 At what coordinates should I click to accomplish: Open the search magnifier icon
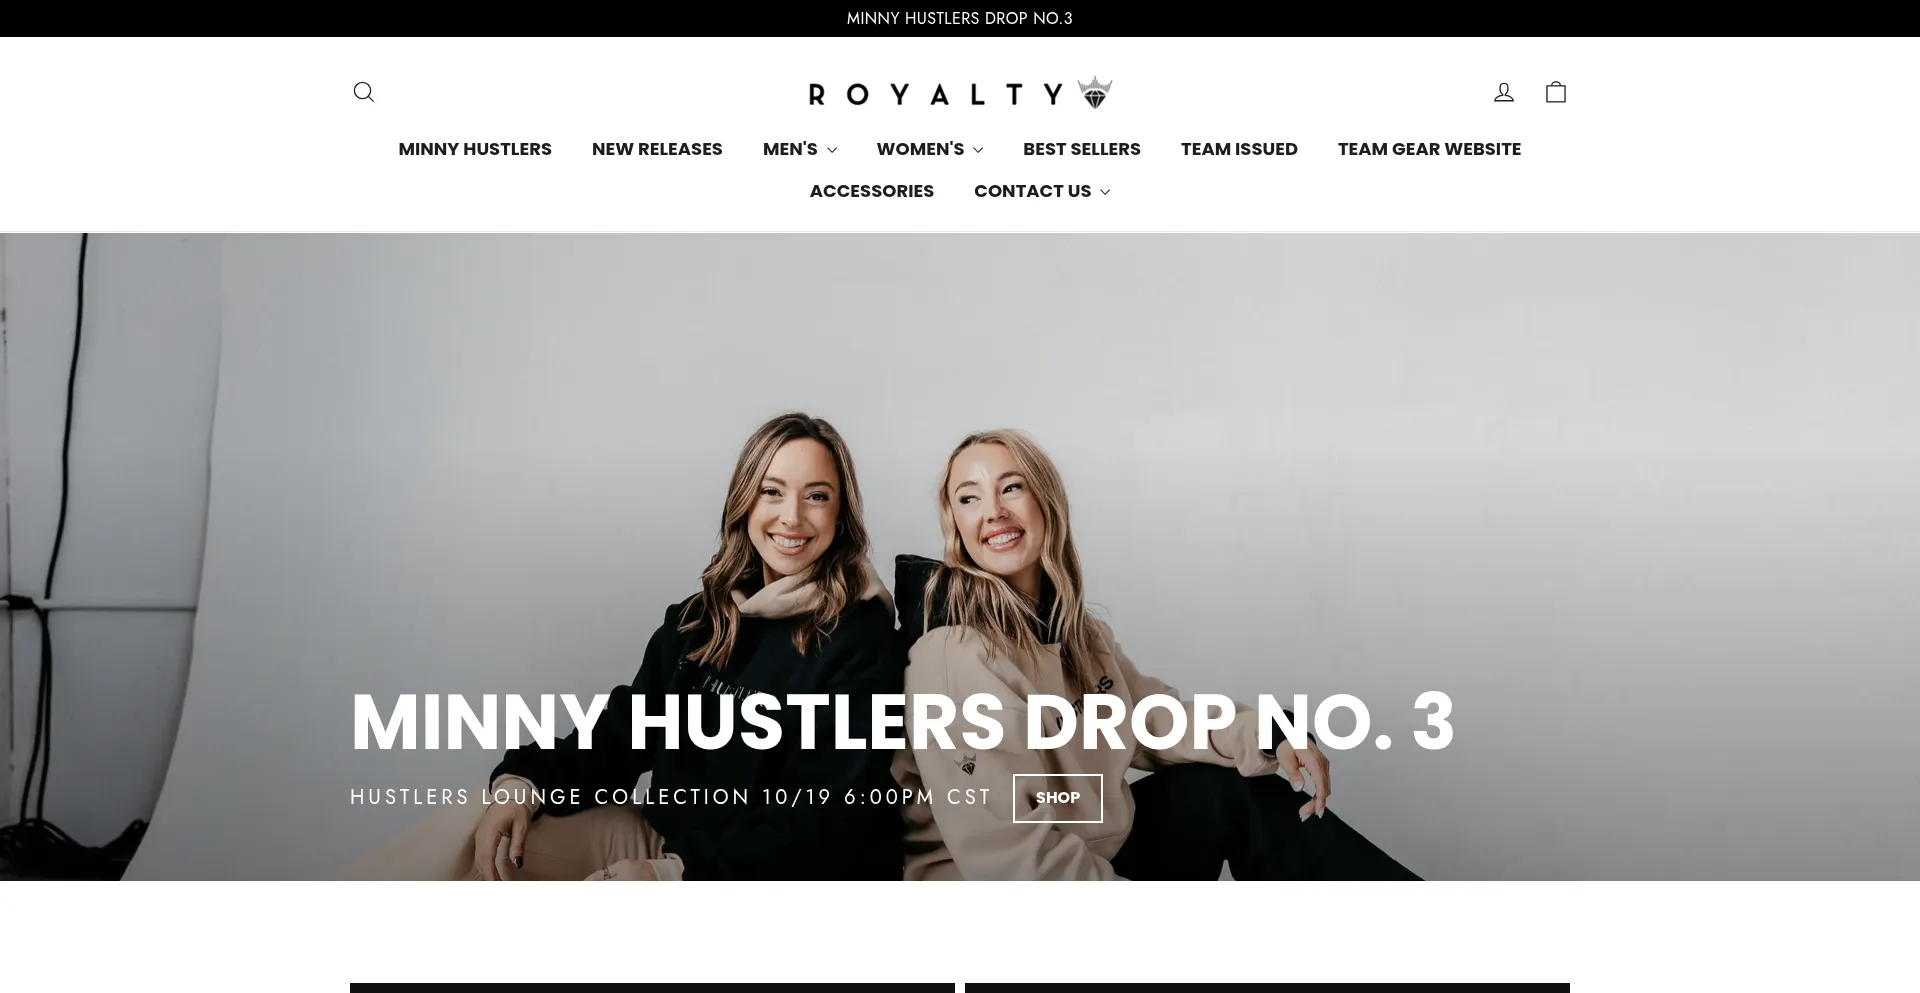click(364, 92)
